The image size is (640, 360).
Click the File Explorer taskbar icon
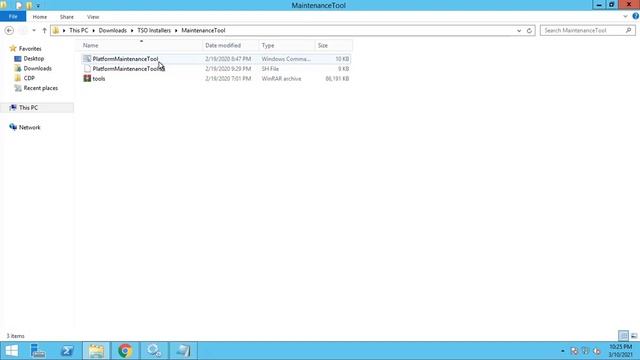96,351
